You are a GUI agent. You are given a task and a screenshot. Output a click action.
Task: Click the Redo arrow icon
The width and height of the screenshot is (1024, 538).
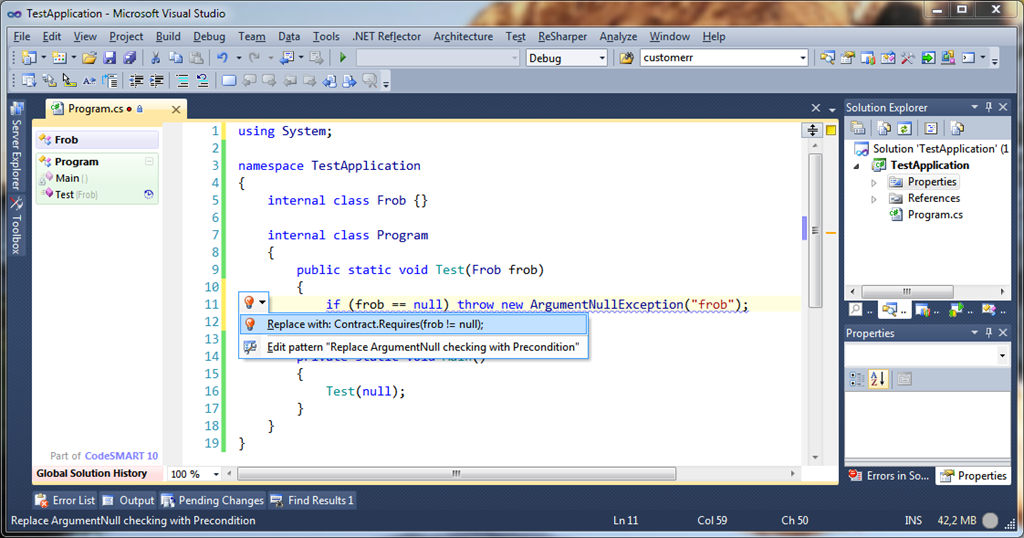point(255,57)
